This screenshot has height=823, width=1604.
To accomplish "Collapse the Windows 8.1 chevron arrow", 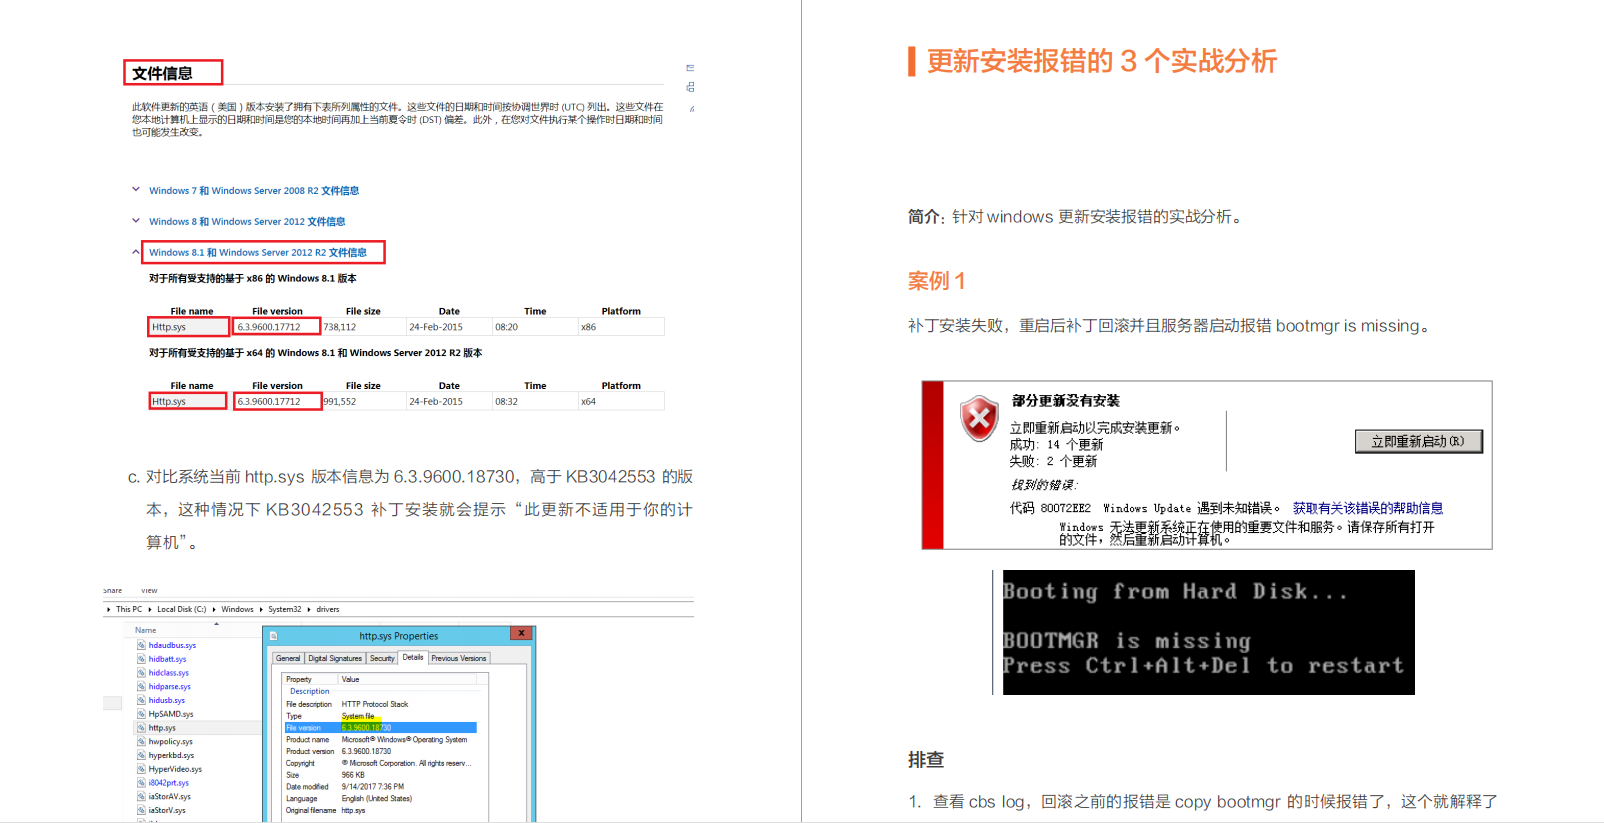I will (x=136, y=252).
